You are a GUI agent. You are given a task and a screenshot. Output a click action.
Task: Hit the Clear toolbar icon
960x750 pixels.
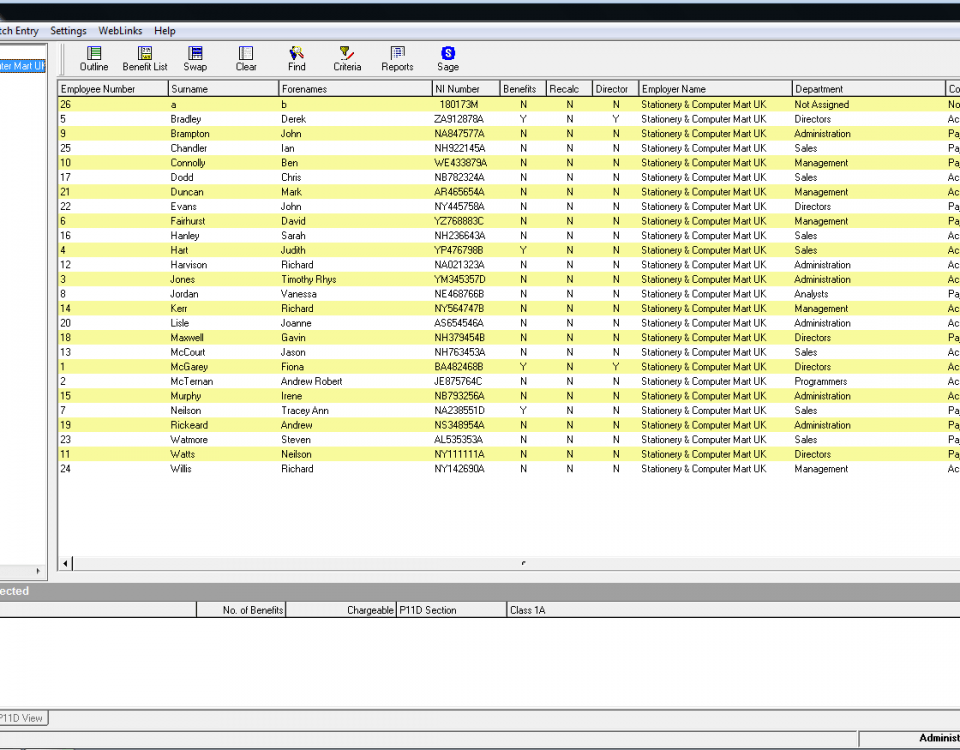tap(246, 59)
